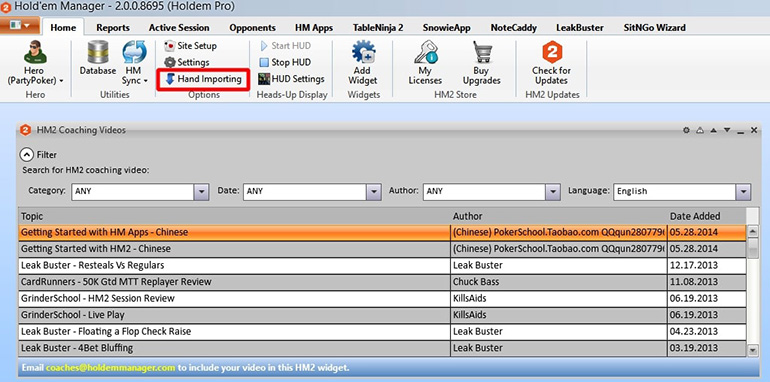
Task: Click the date cell 03.19.2013
Action: click(707, 348)
